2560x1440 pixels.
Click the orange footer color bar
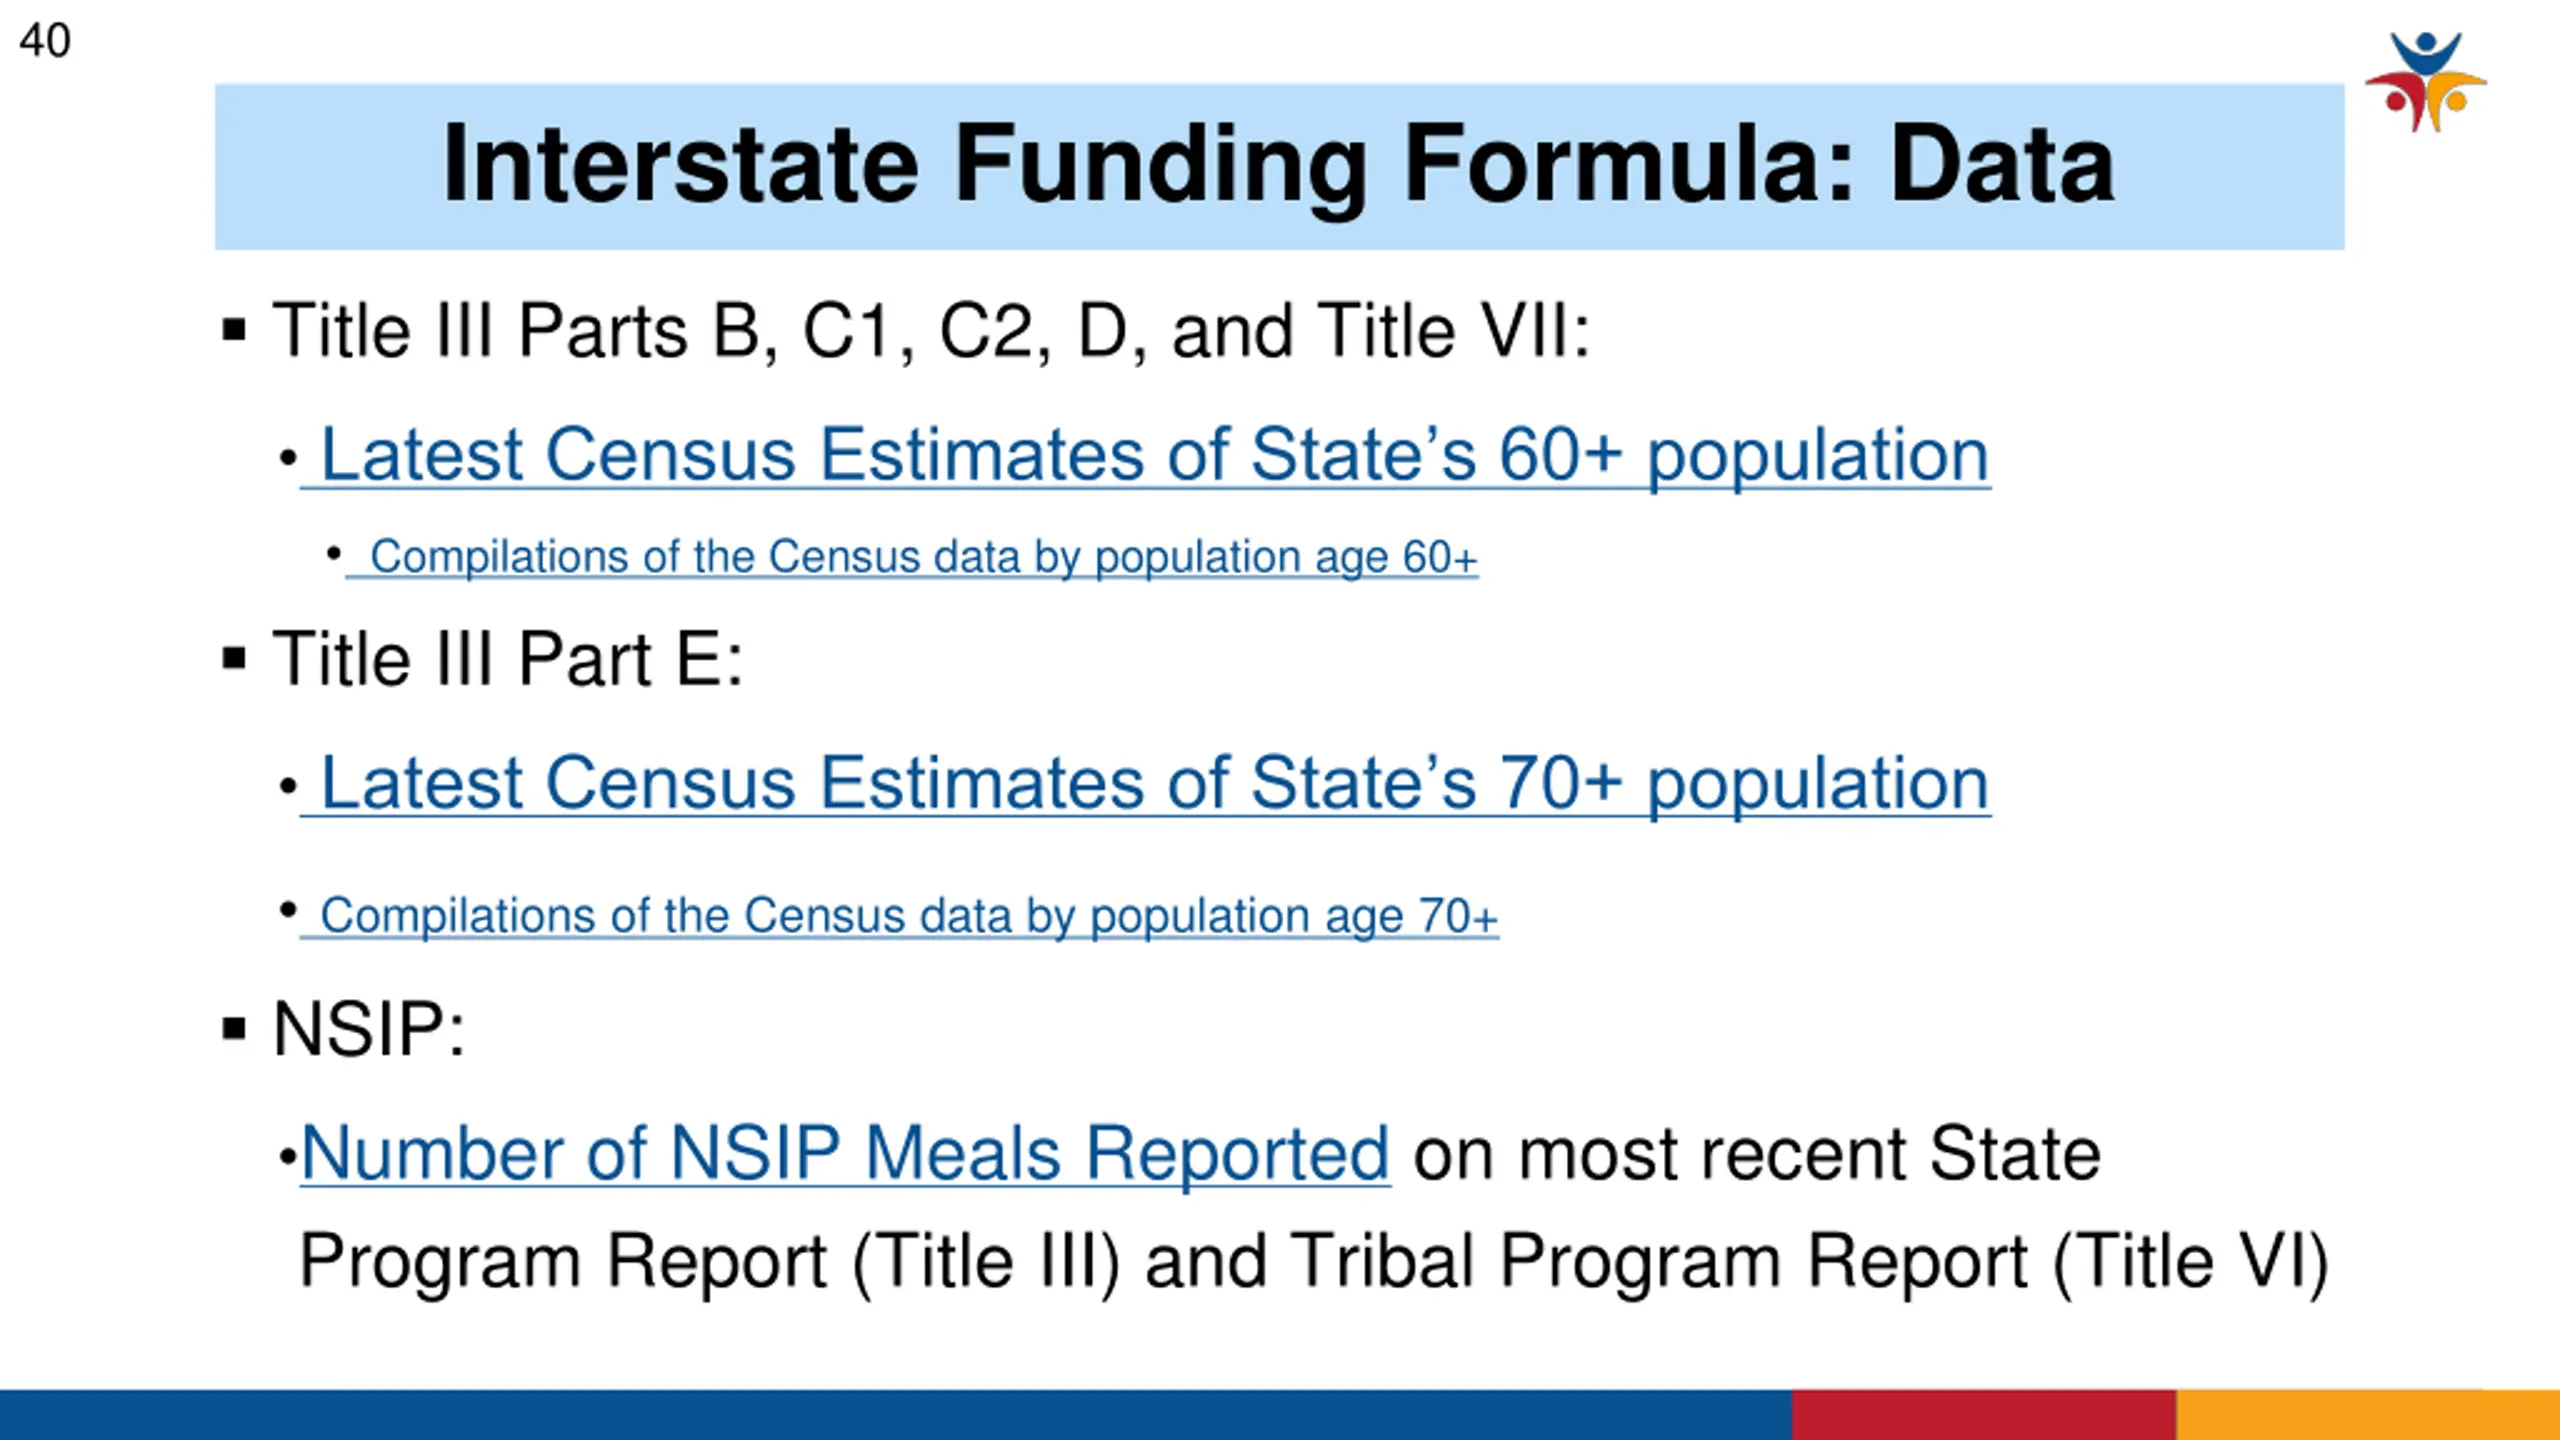[x=2368, y=1414]
